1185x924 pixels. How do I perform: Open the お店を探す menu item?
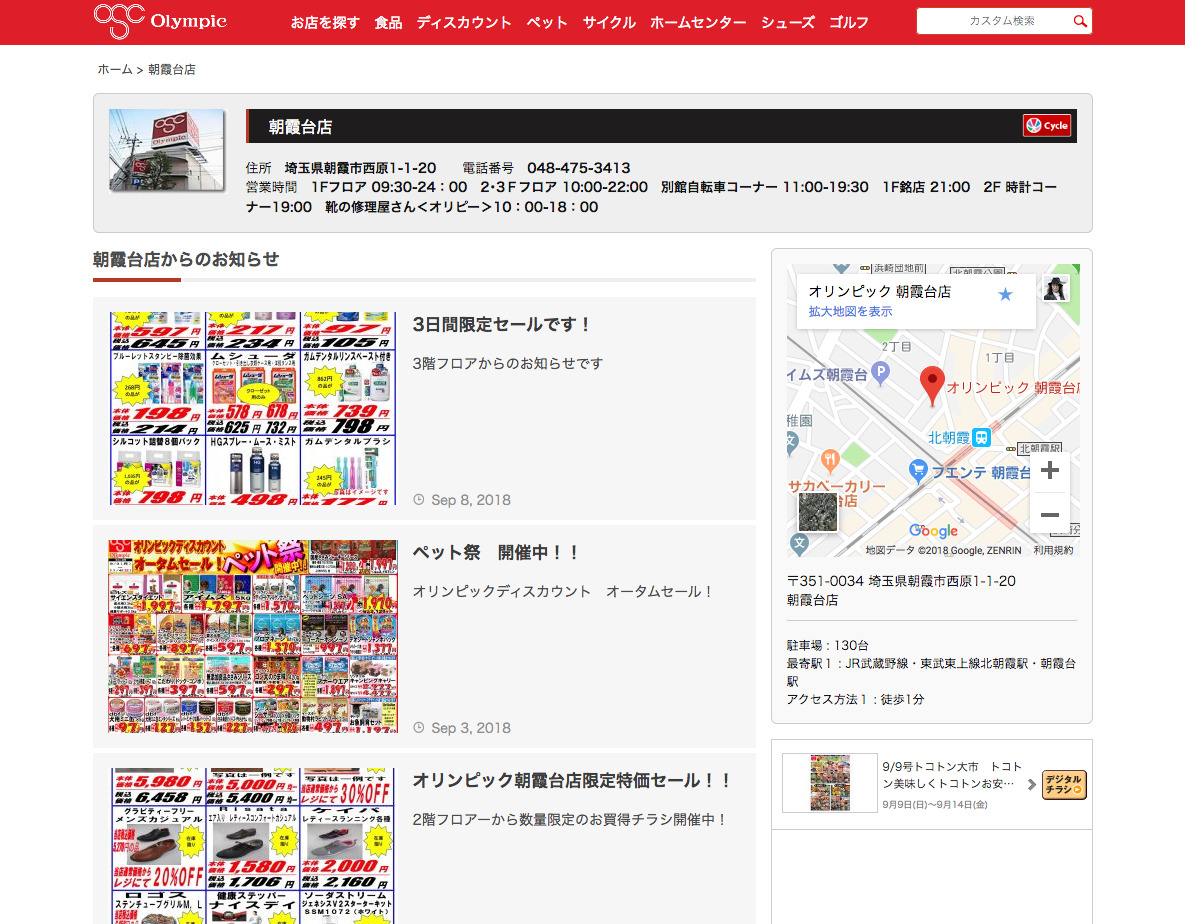pyautogui.click(x=325, y=22)
